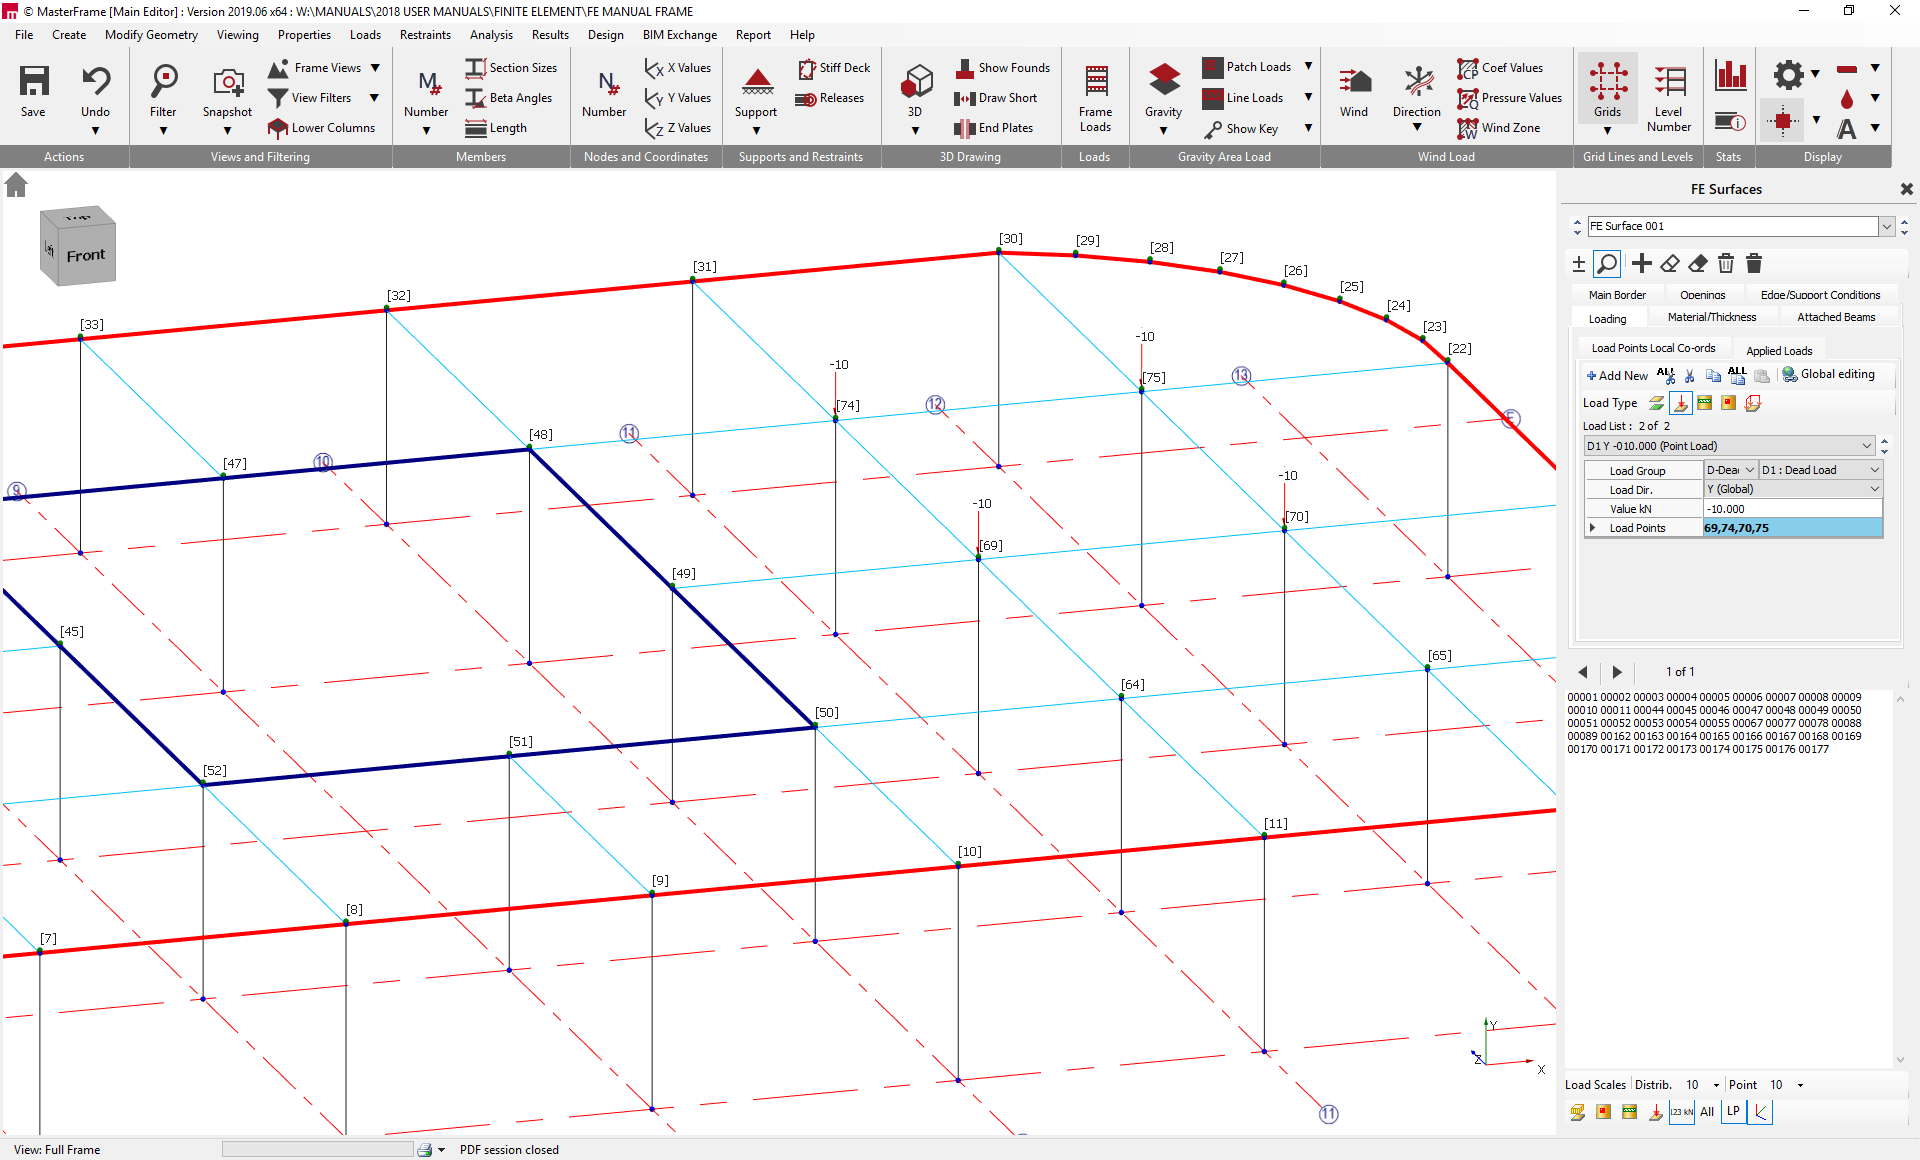This screenshot has height=1160, width=1920.
Task: Click the copy icon in Applied Loads toolbar
Action: pos(1713,376)
